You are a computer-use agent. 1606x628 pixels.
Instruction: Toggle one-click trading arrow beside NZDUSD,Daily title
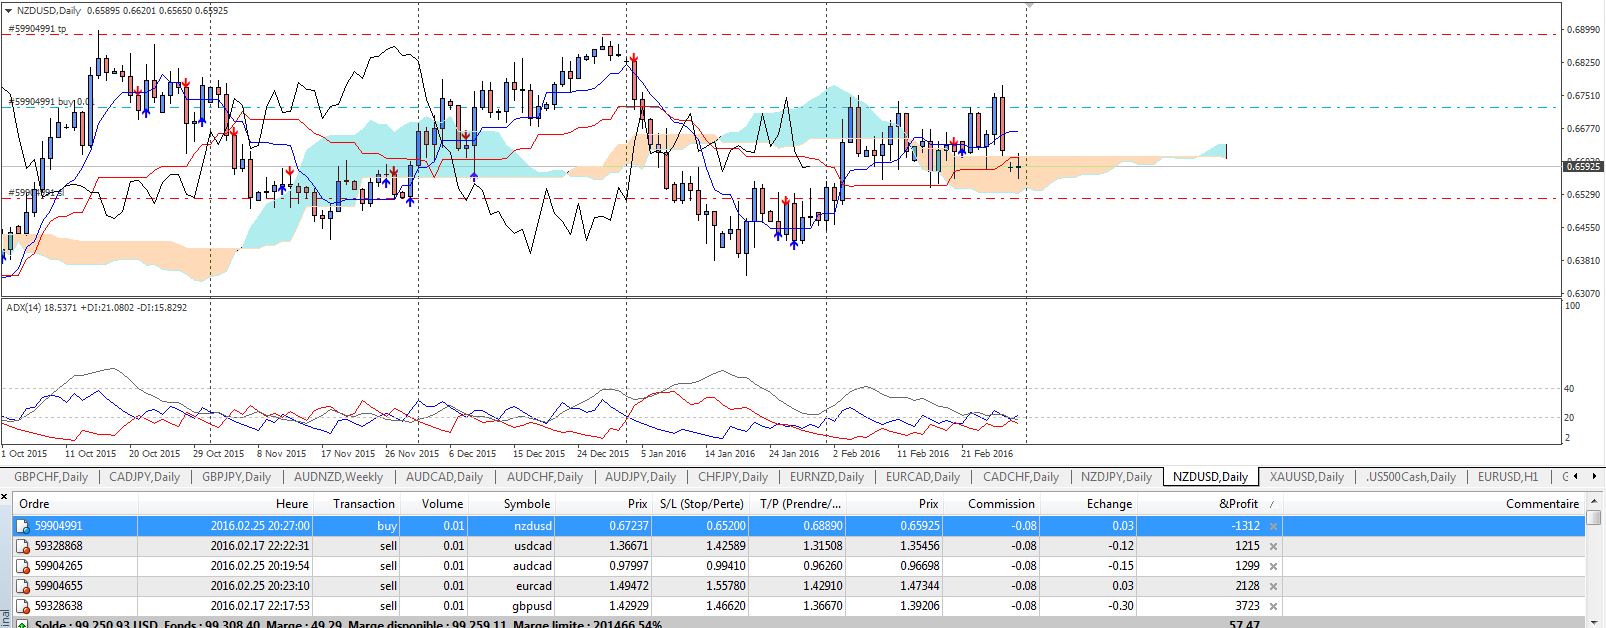pyautogui.click(x=9, y=10)
